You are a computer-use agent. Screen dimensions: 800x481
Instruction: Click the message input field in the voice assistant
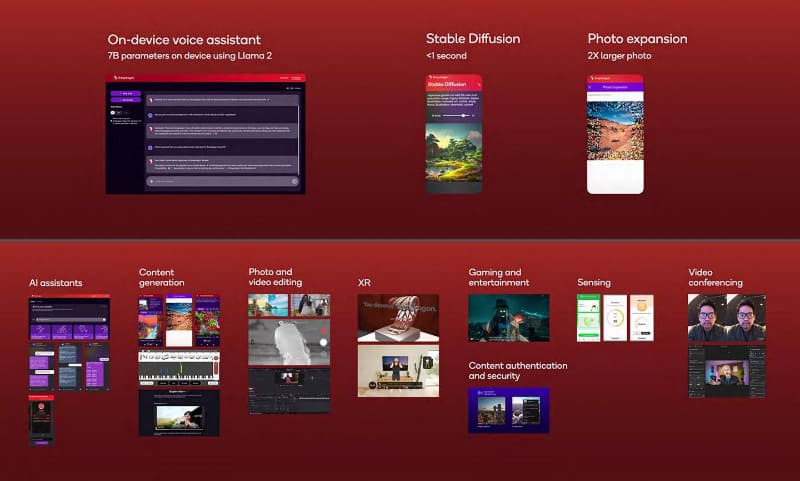(222, 181)
